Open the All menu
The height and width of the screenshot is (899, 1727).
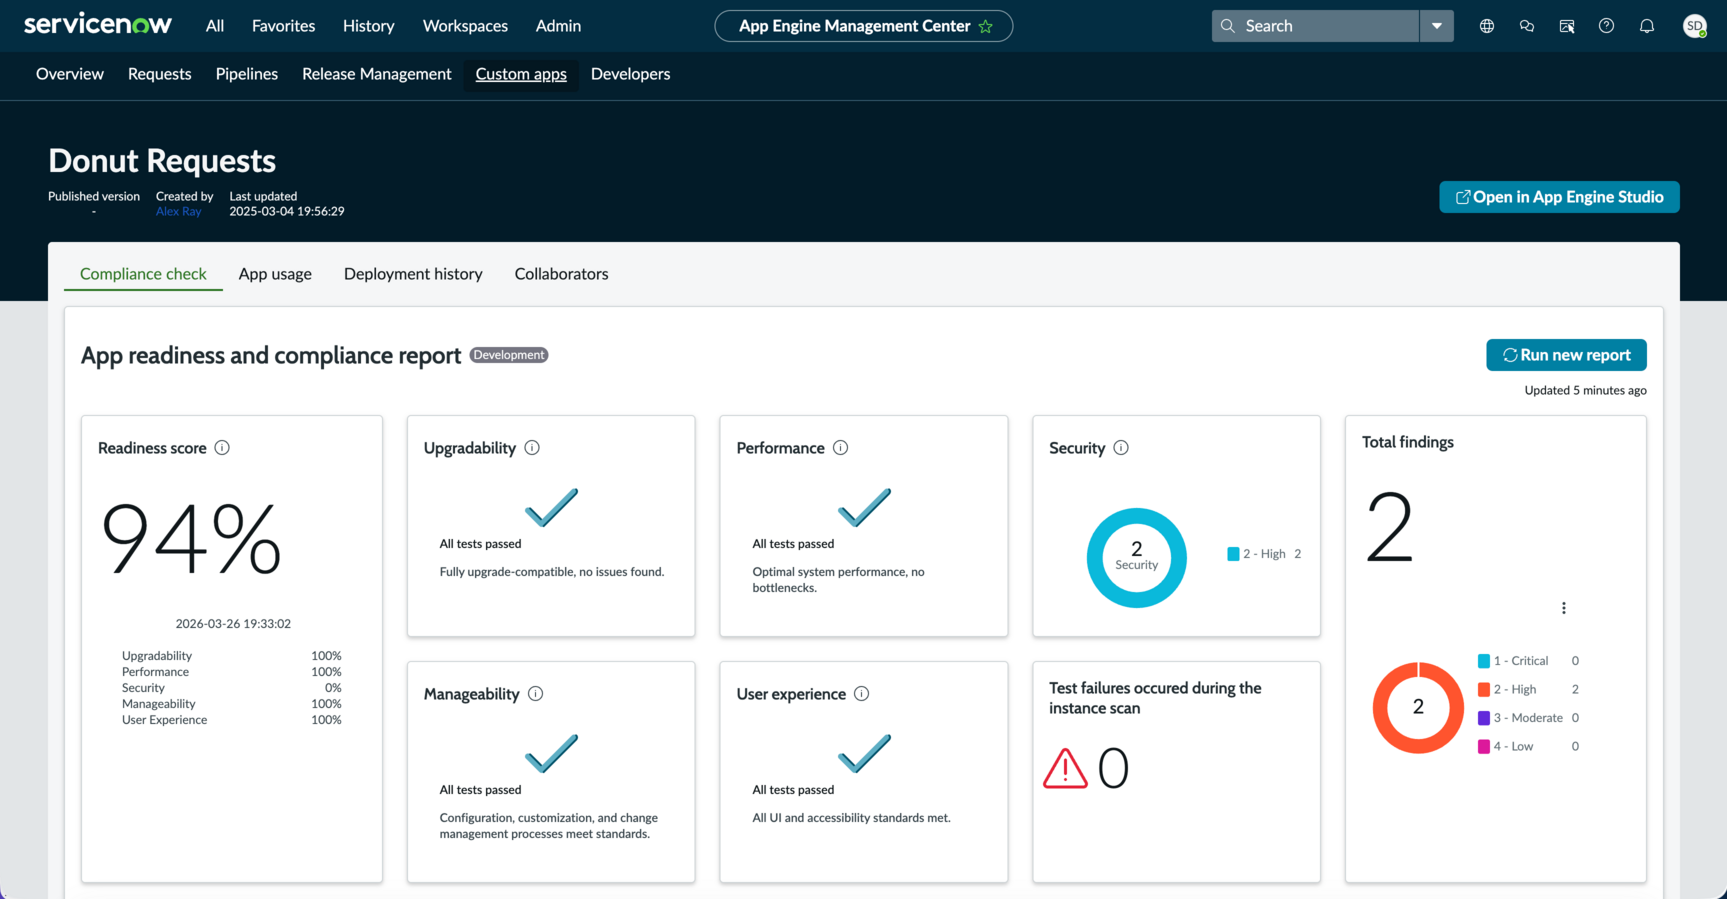215,26
